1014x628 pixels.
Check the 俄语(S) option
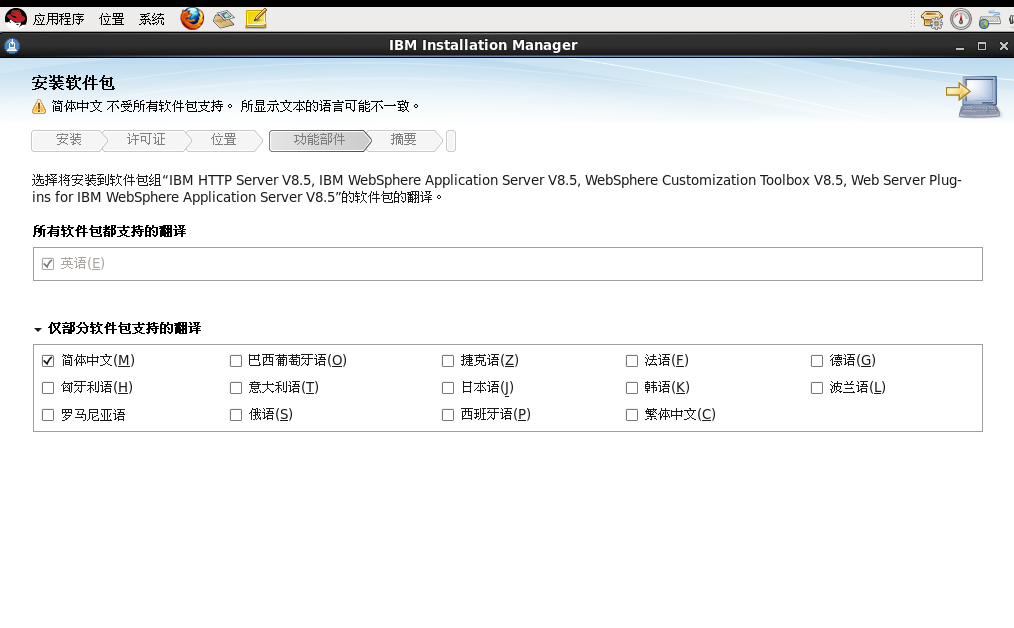[x=236, y=415]
